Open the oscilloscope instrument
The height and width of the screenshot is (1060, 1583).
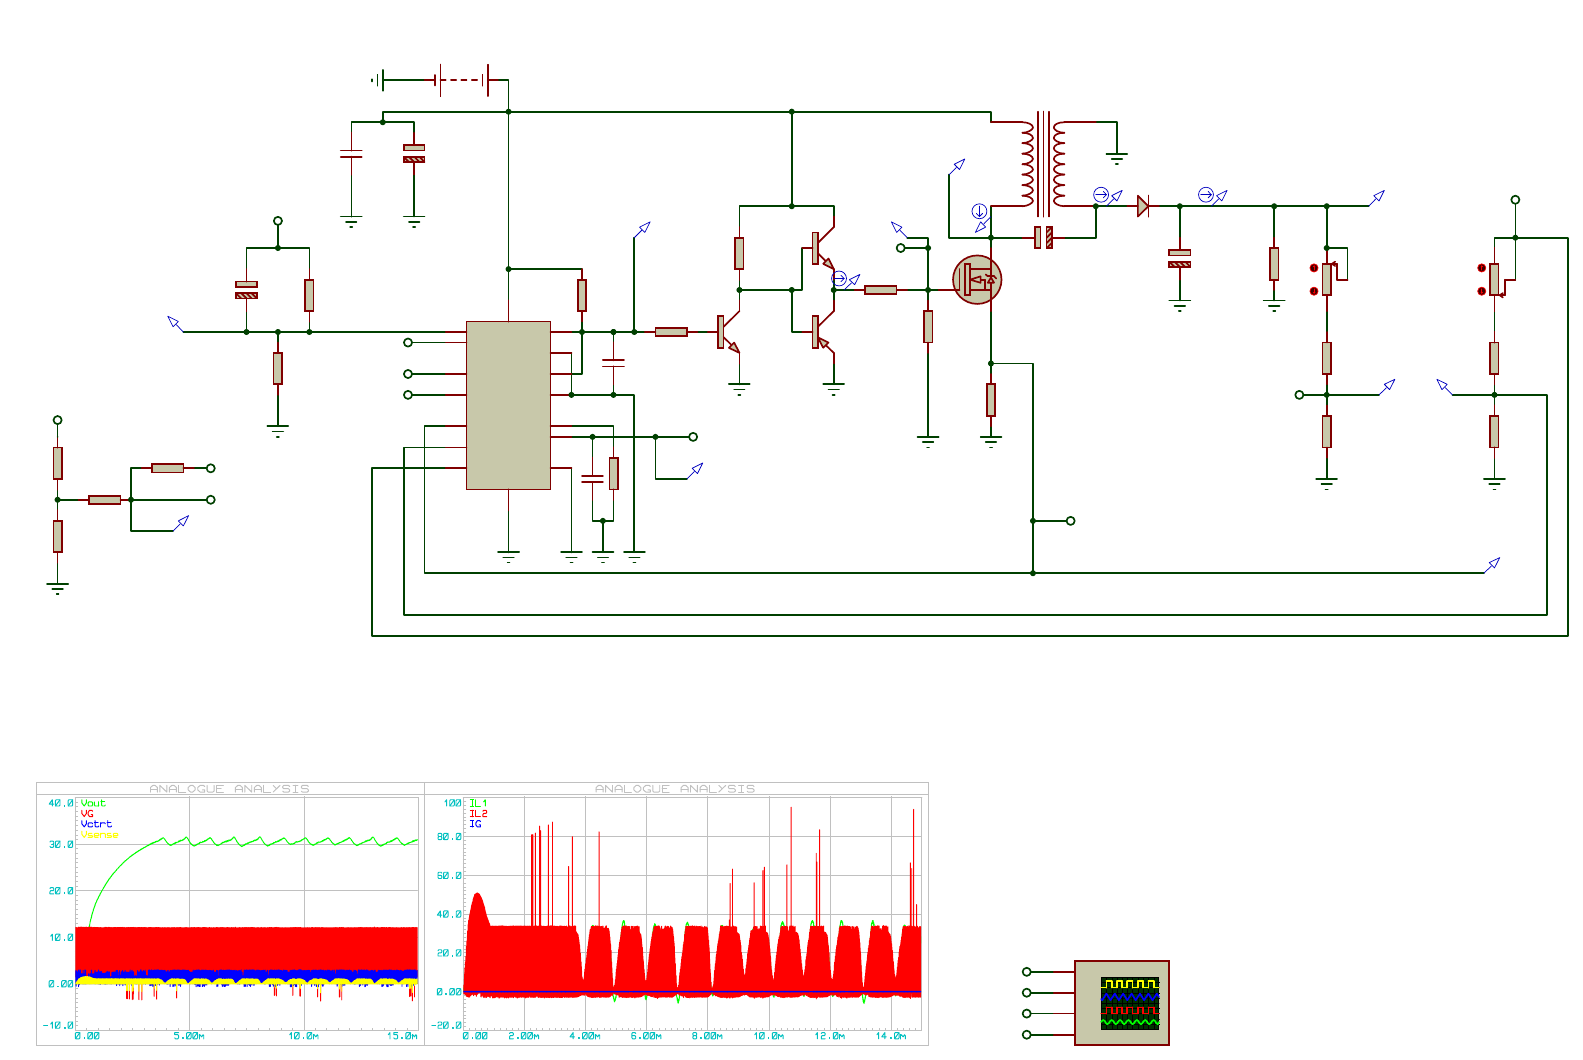(x=1121, y=1003)
